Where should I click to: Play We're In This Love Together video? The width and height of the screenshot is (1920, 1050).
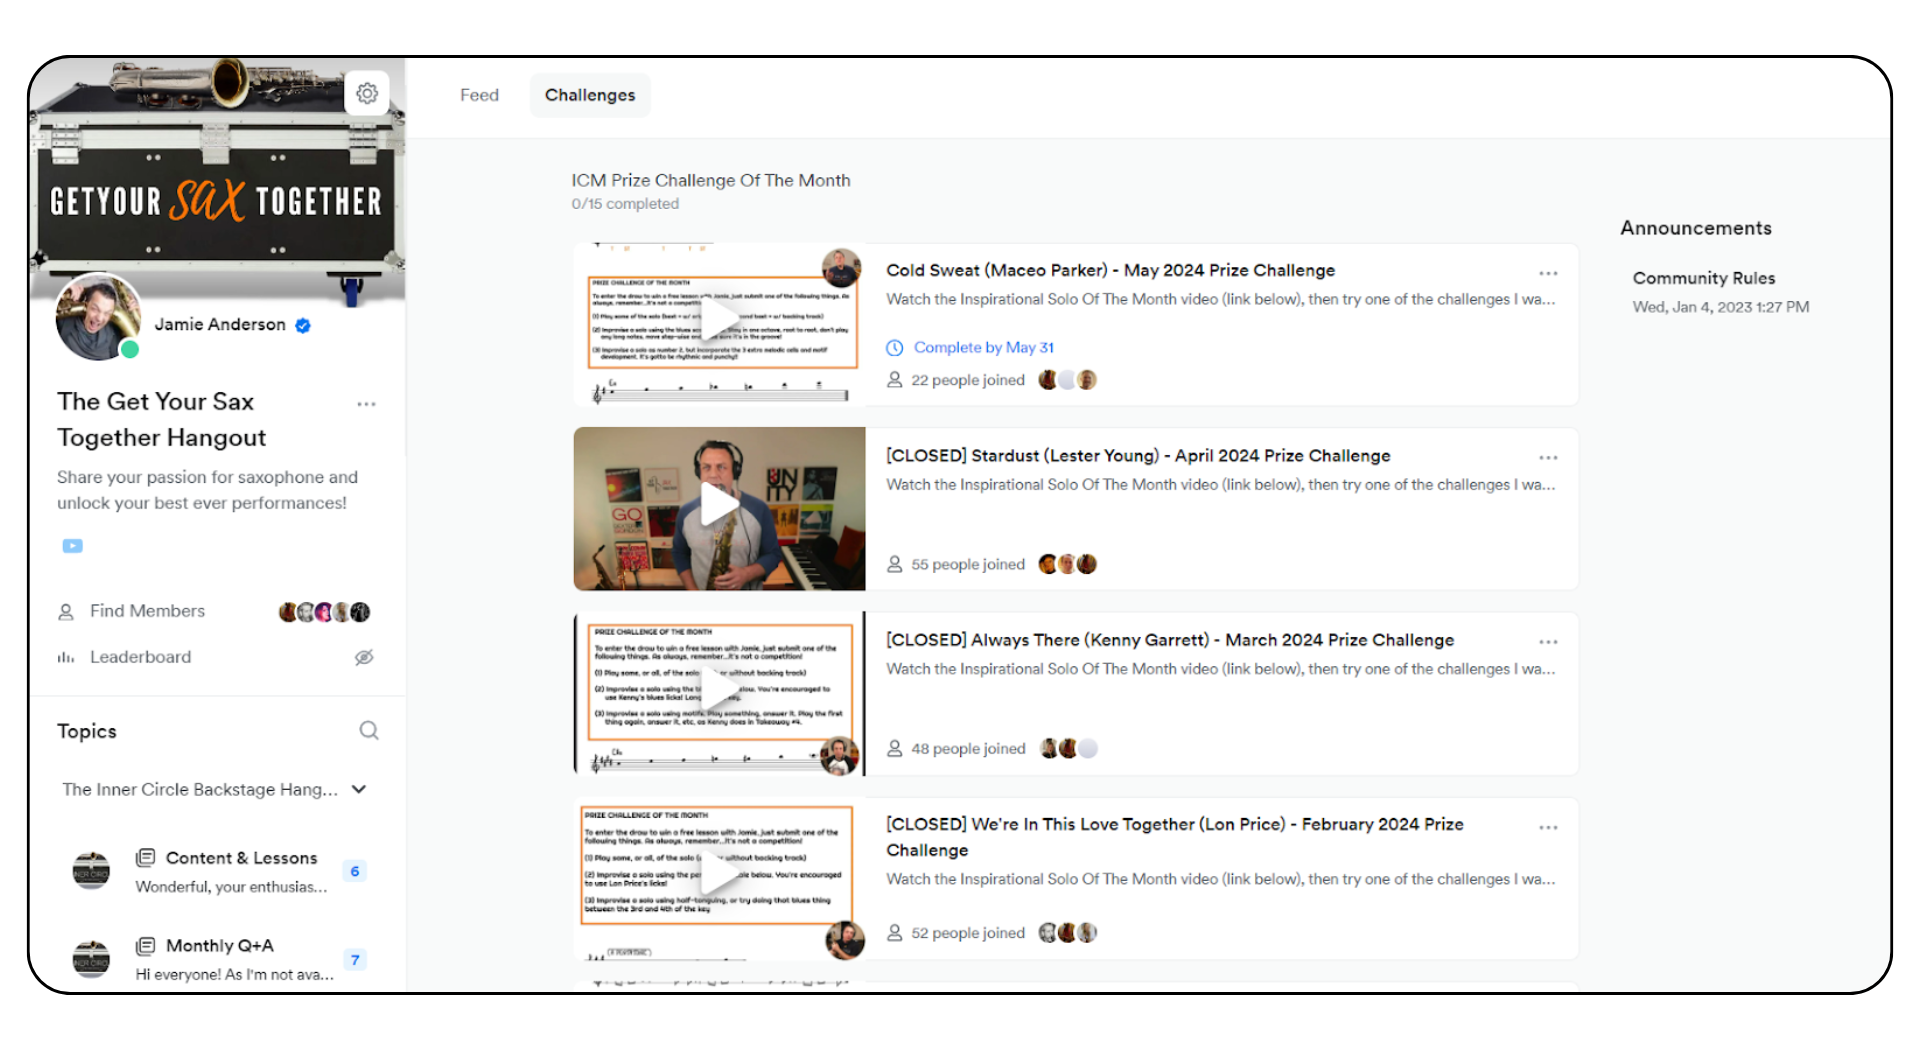tap(719, 874)
